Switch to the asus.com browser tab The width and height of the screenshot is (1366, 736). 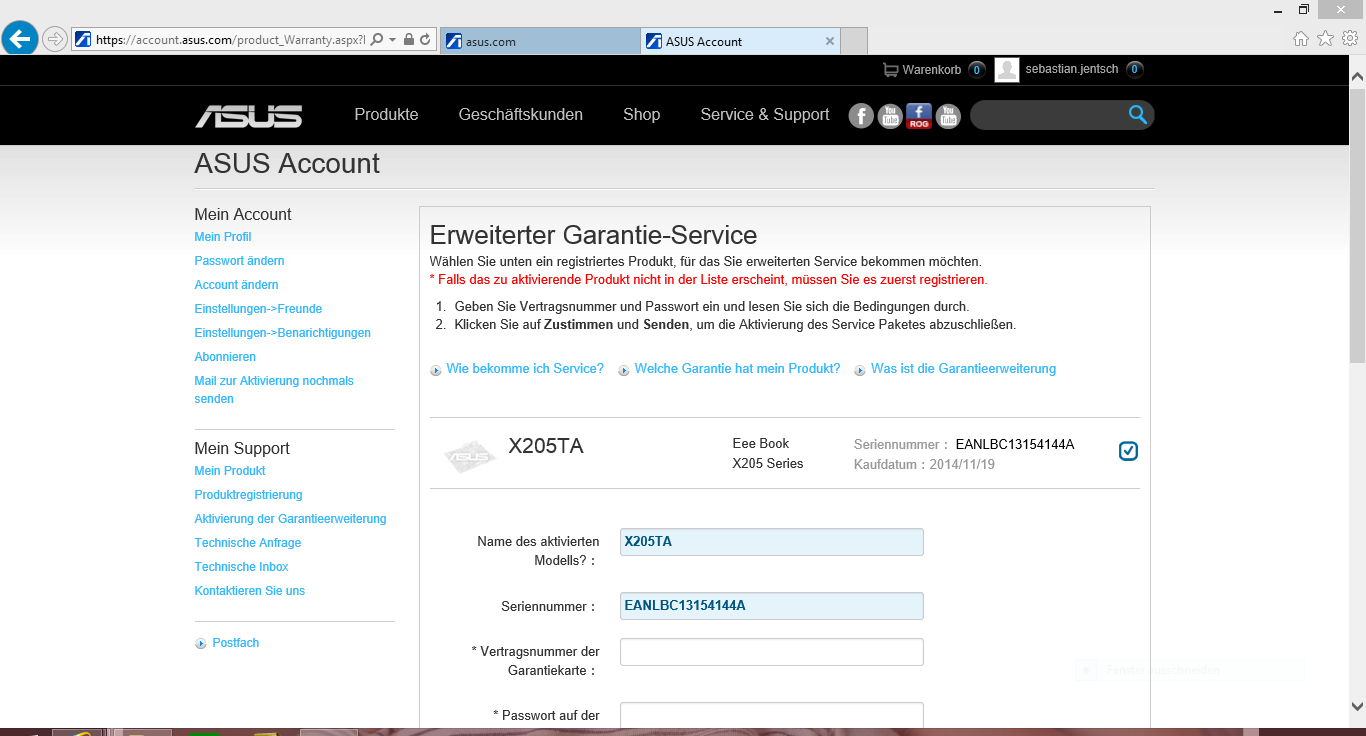click(539, 41)
